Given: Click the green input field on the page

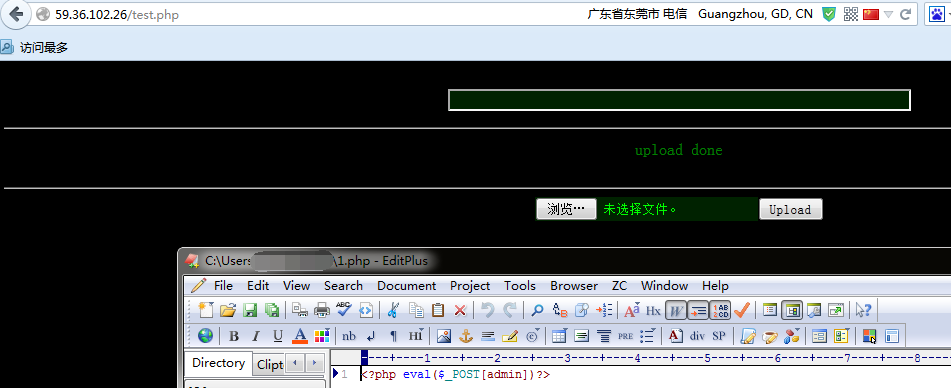Looking at the screenshot, I should pos(679,100).
